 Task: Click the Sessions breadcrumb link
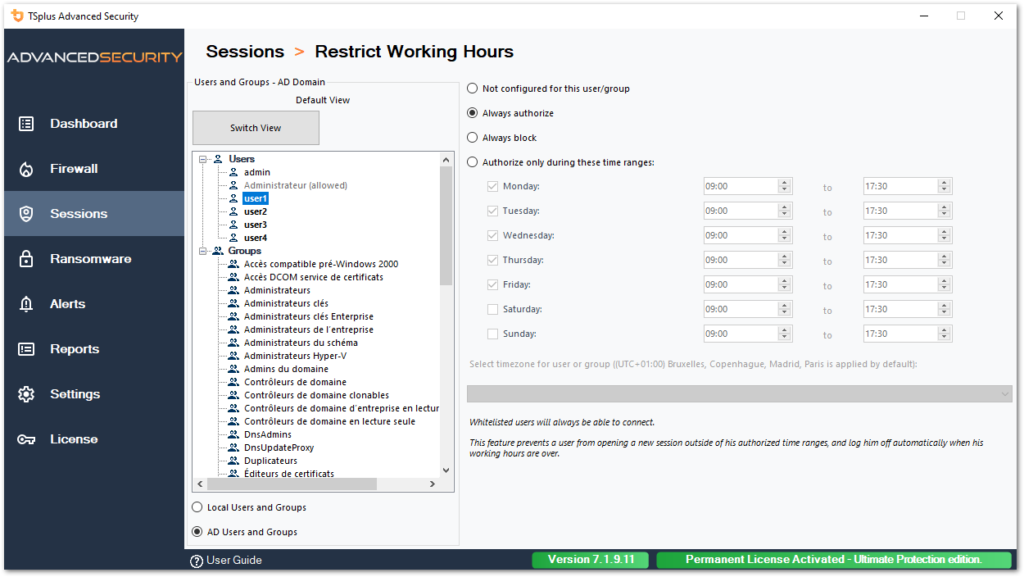245,51
